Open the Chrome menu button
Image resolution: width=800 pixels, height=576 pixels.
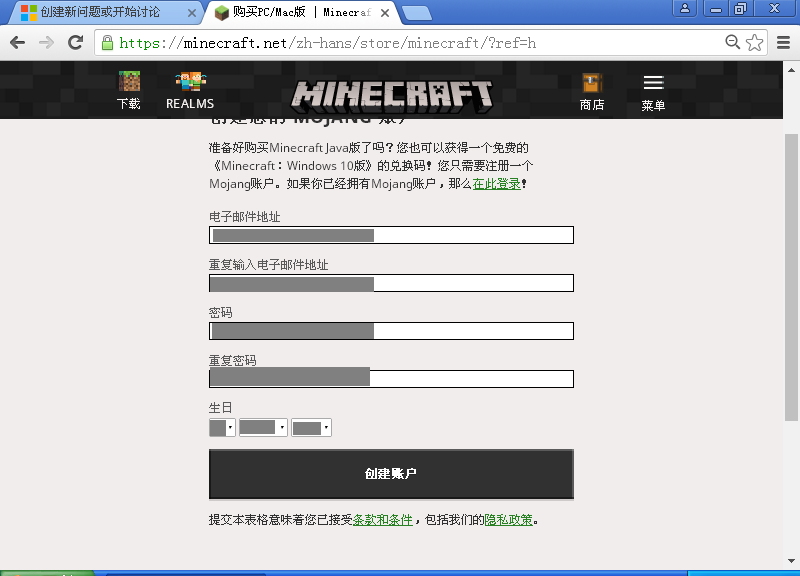click(783, 42)
